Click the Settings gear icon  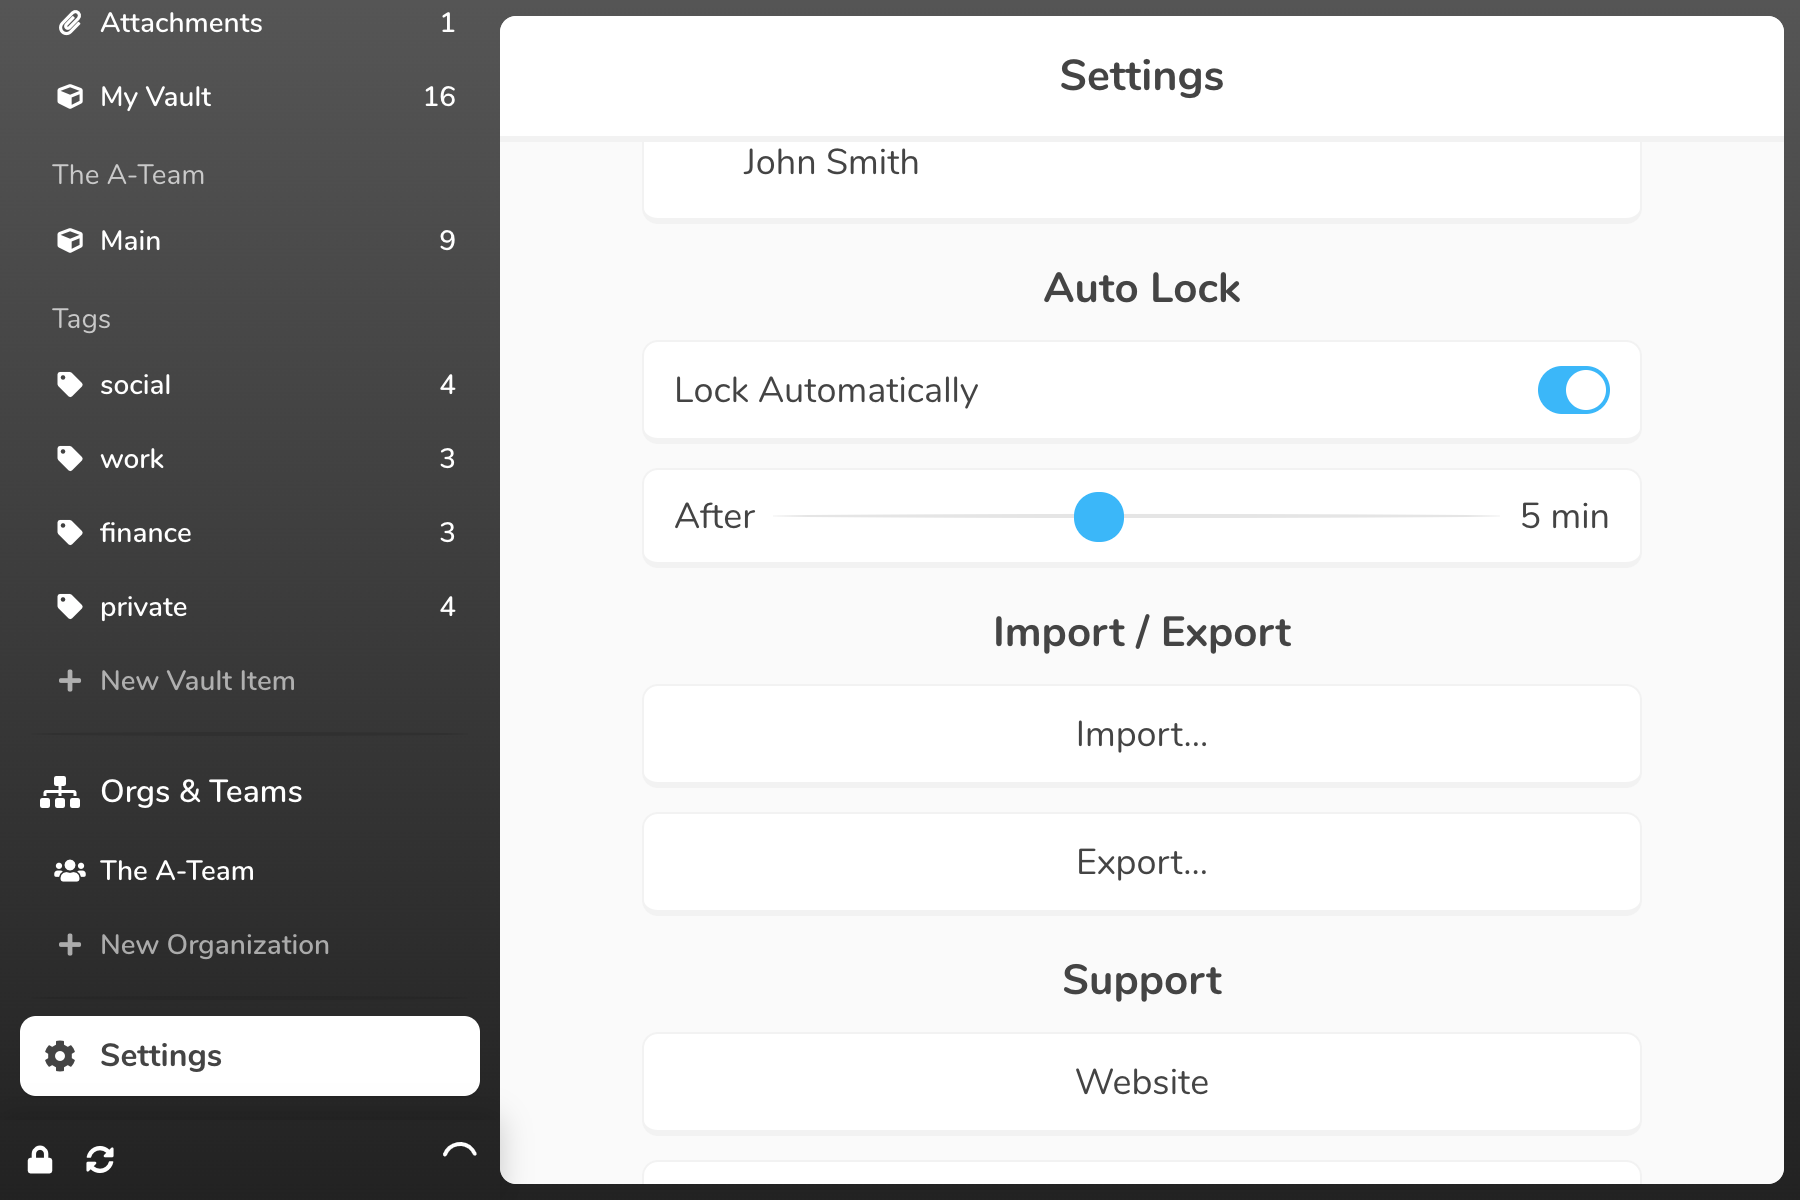pos(60,1056)
